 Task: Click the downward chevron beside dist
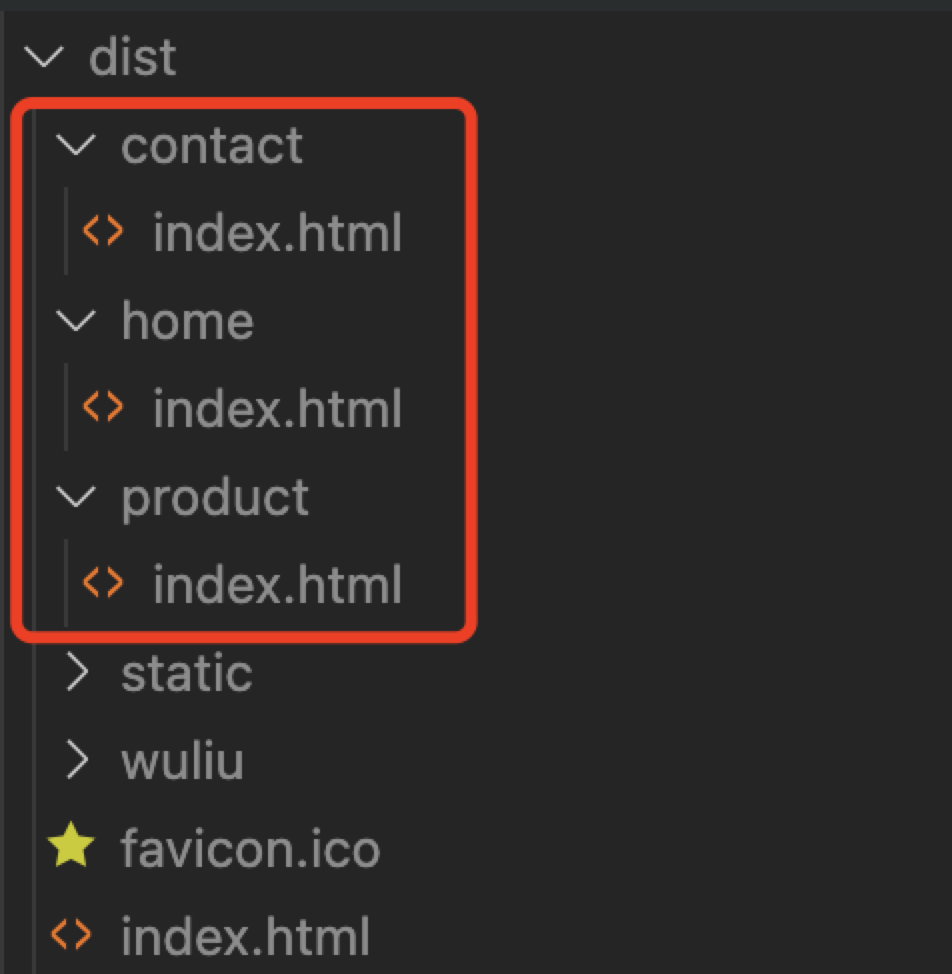coord(44,57)
